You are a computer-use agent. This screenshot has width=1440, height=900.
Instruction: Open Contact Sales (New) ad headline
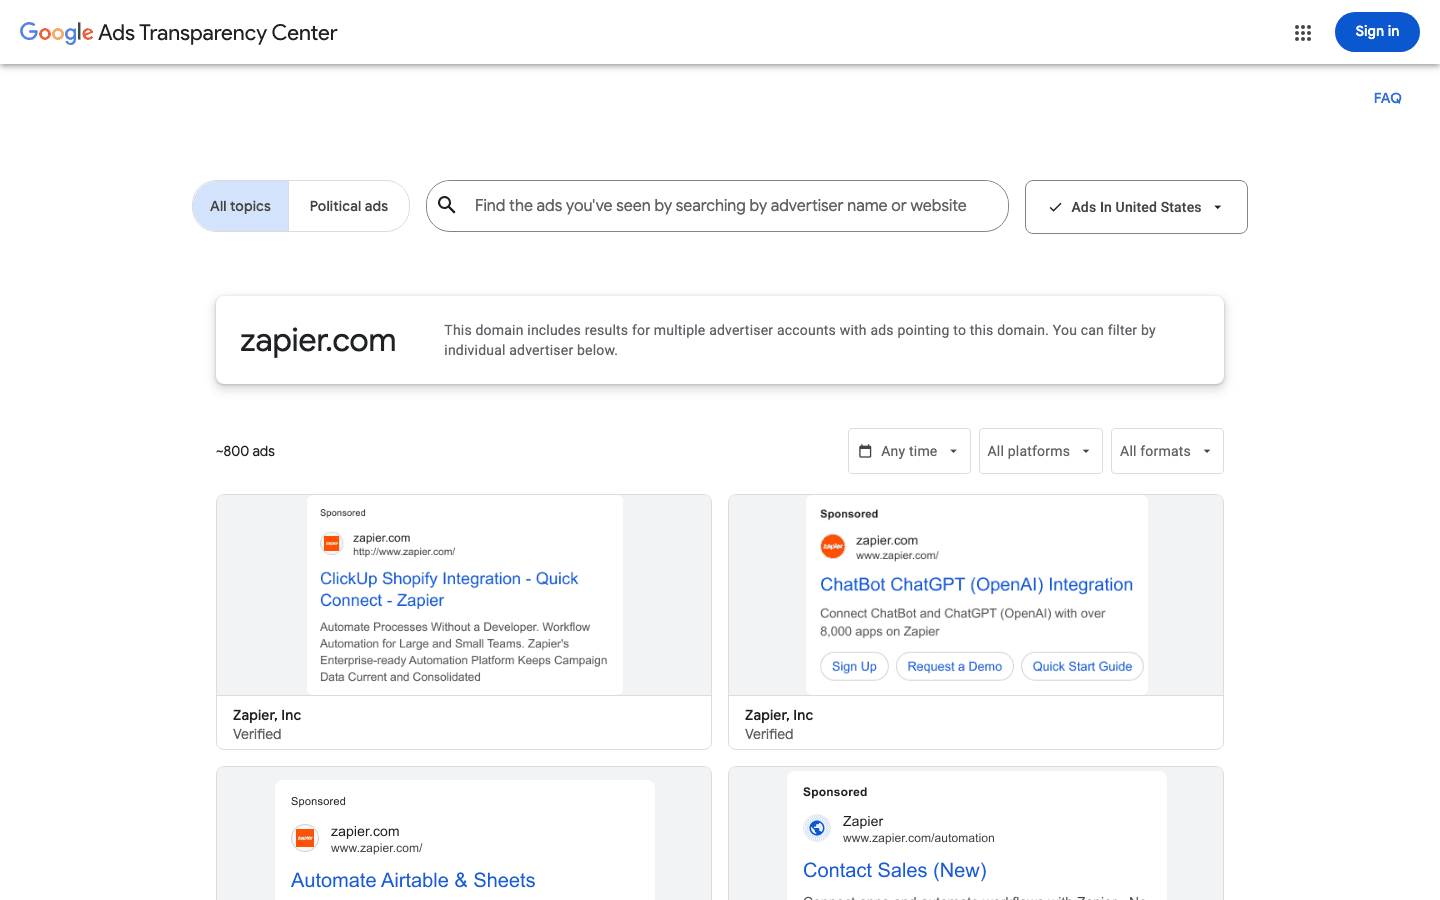[895, 870]
